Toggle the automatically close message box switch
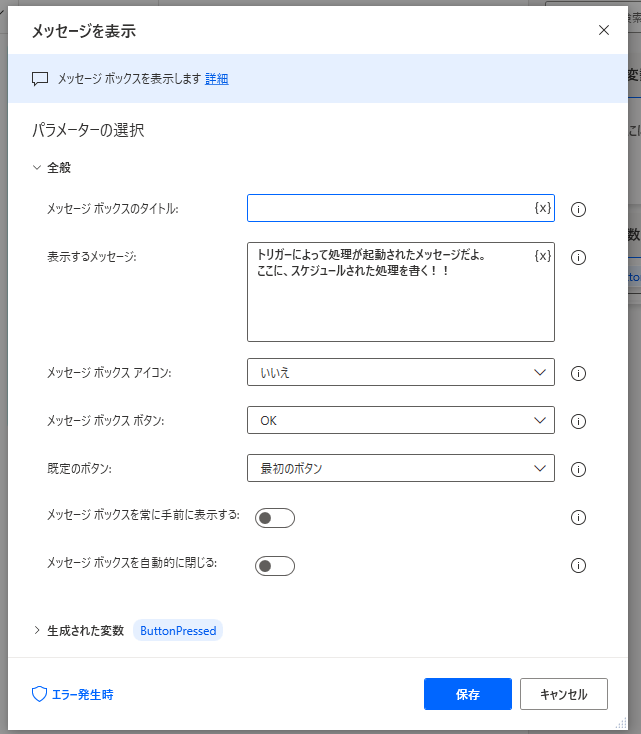 coord(275,566)
